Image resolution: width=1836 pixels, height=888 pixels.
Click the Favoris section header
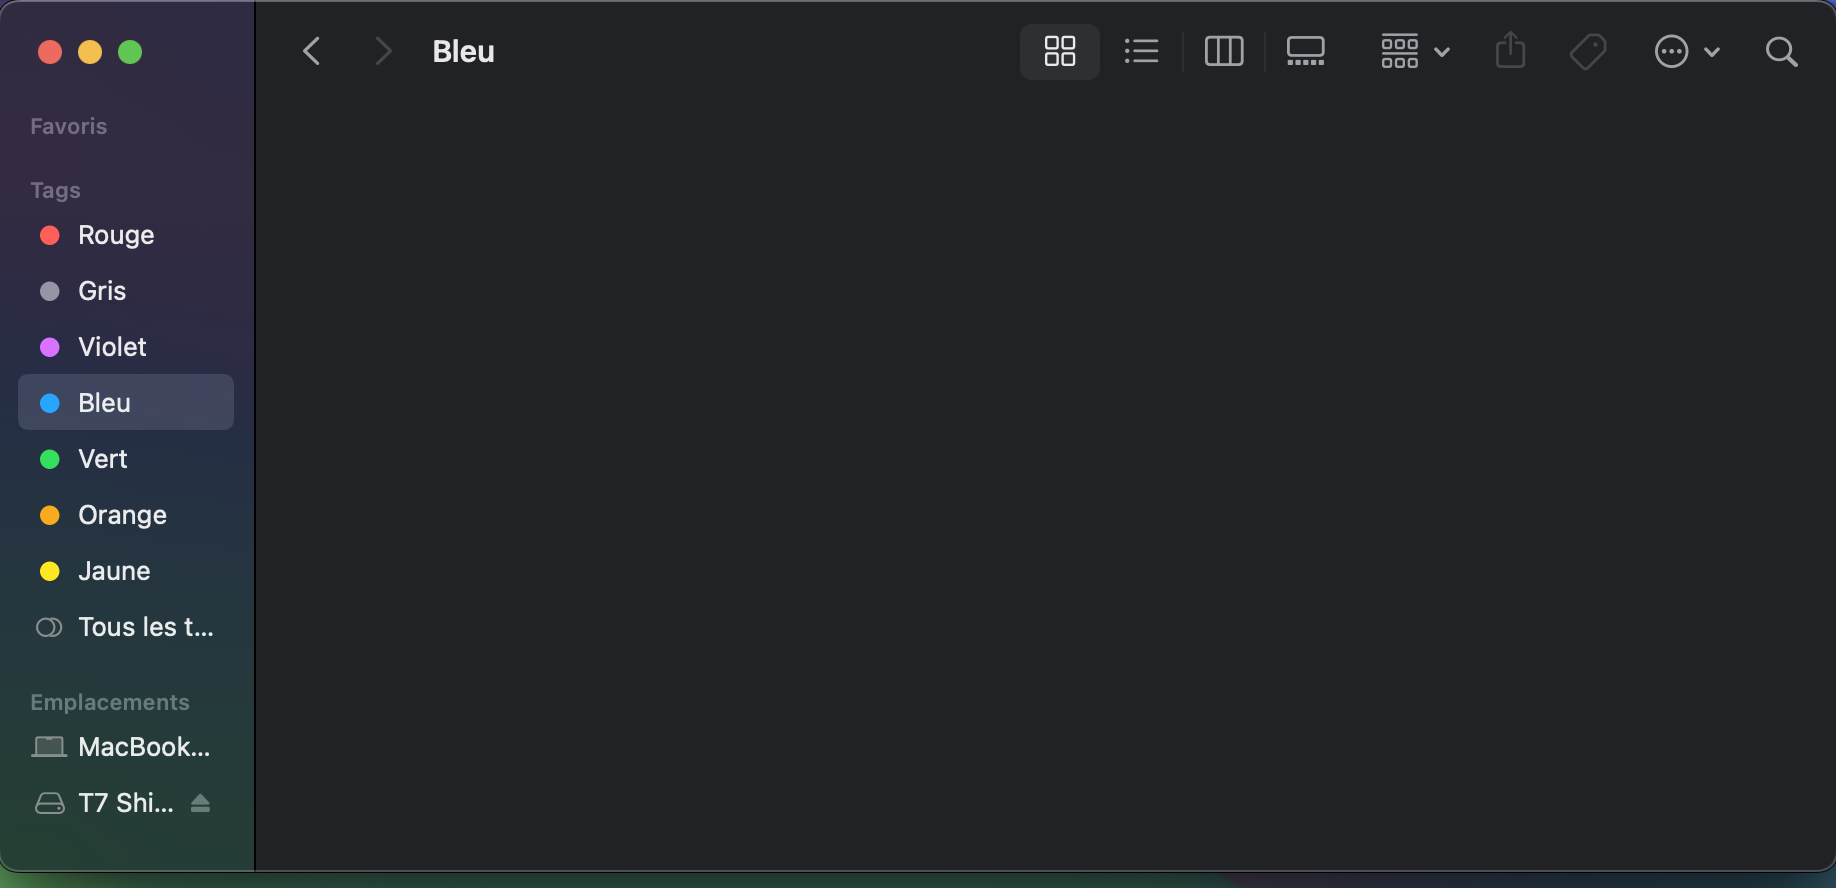(x=68, y=126)
